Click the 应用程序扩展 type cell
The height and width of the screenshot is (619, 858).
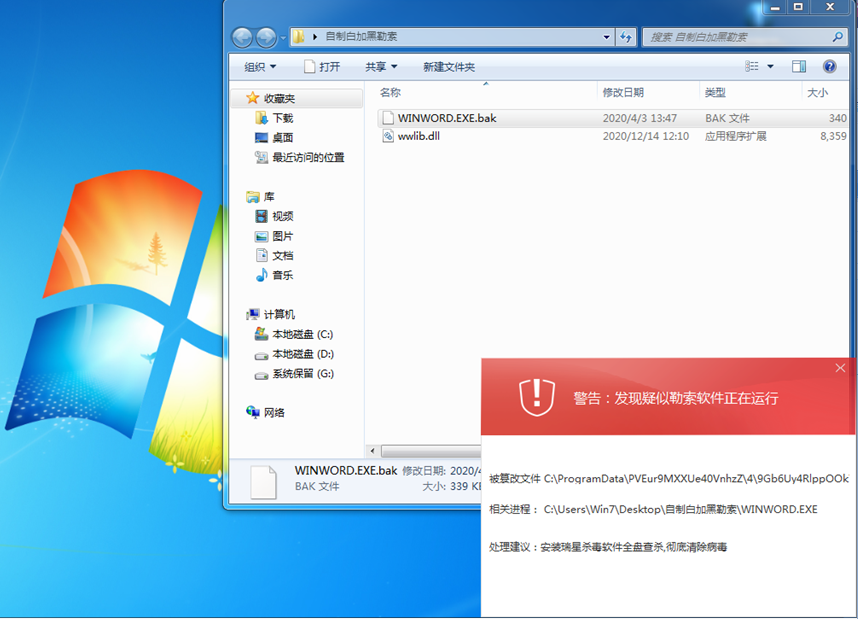point(735,136)
